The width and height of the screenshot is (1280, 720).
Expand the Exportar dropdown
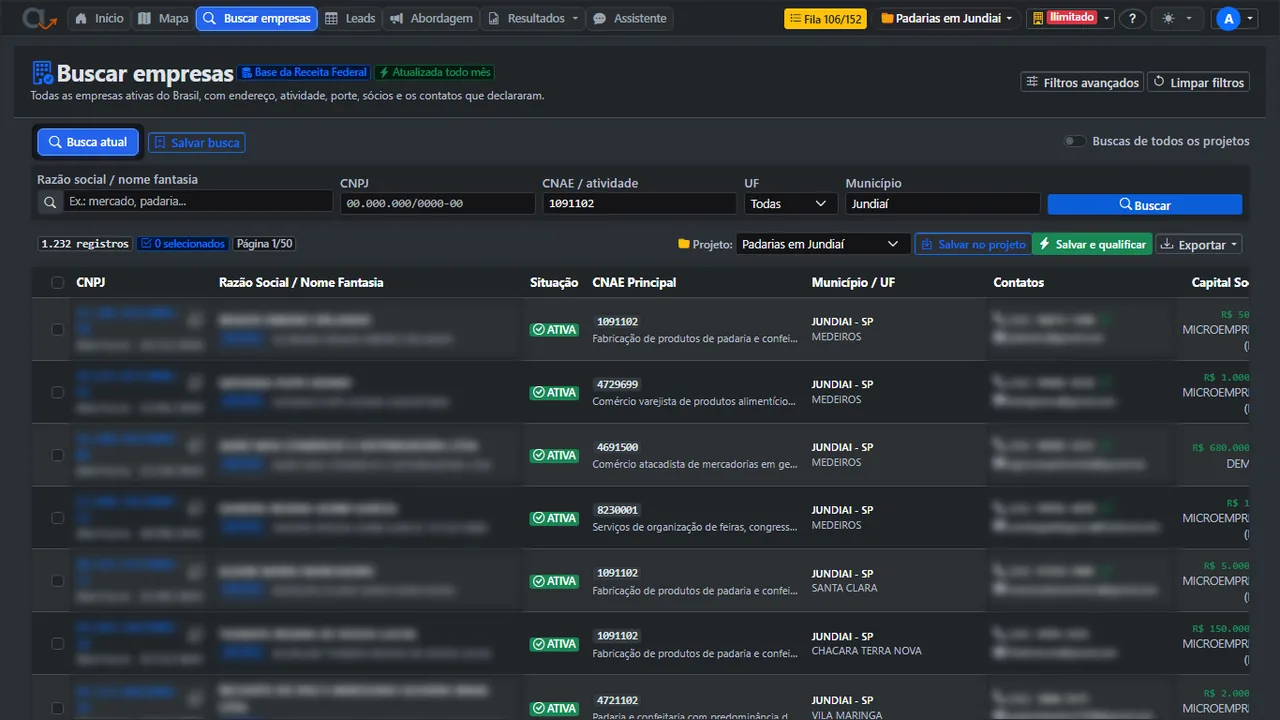1198,244
